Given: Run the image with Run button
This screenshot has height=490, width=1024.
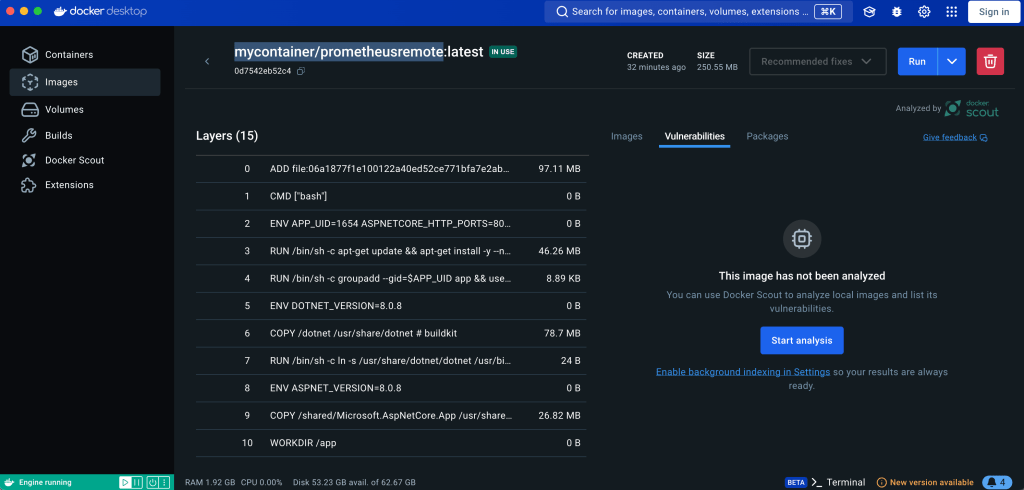Looking at the screenshot, I should tap(918, 61).
